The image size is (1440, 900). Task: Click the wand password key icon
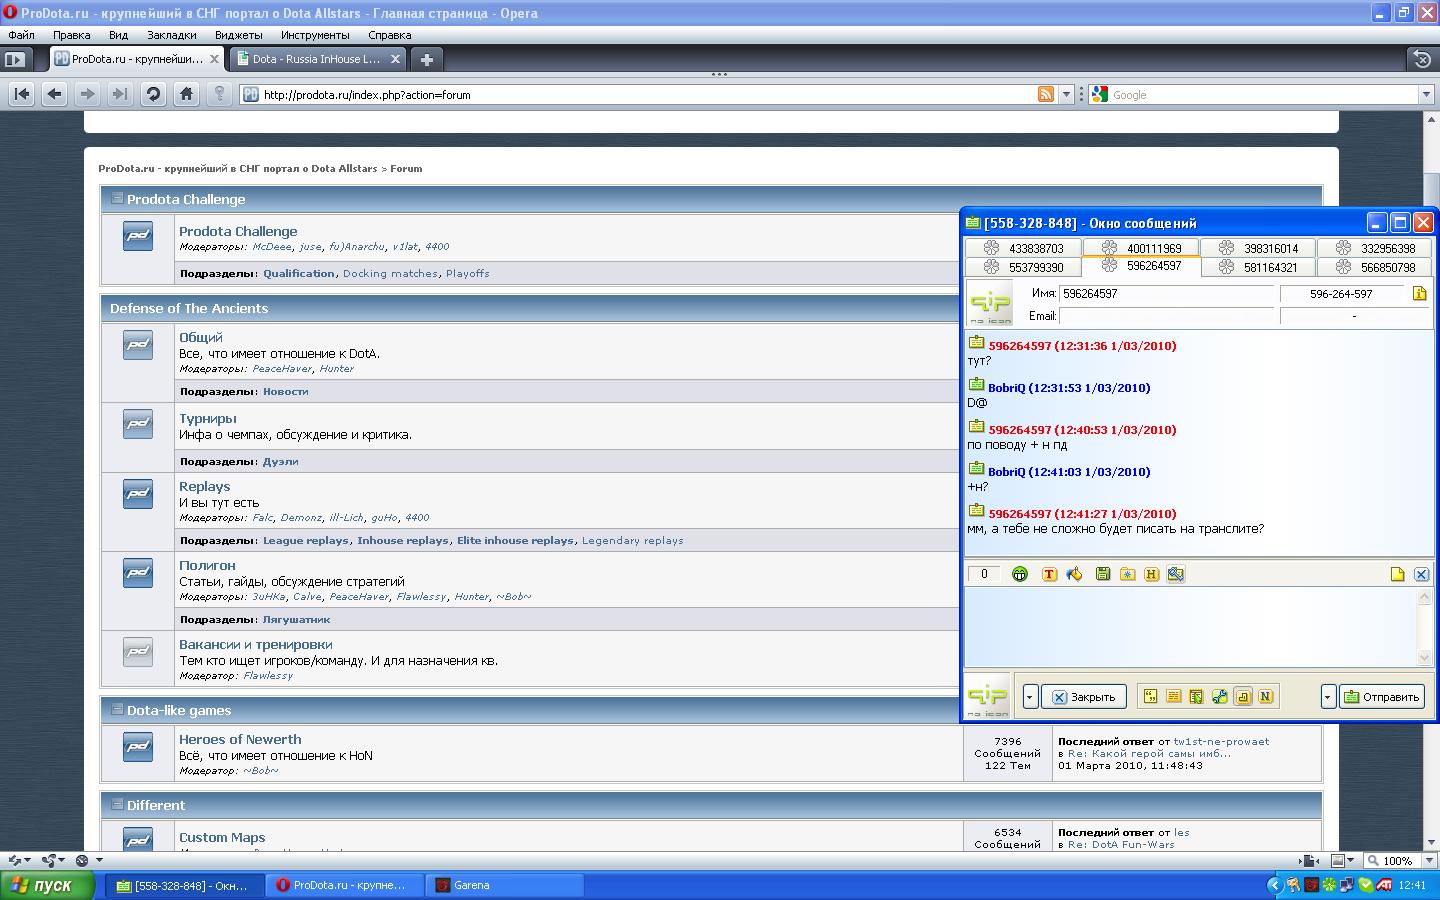(219, 94)
